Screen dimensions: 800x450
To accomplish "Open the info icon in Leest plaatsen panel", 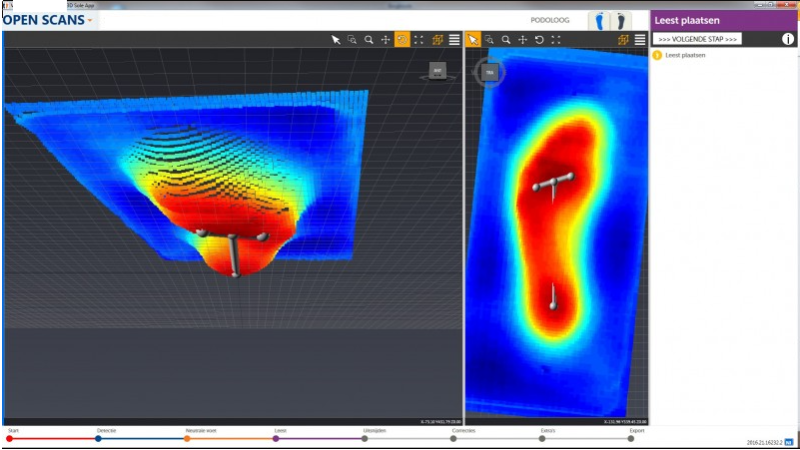I will [x=788, y=39].
